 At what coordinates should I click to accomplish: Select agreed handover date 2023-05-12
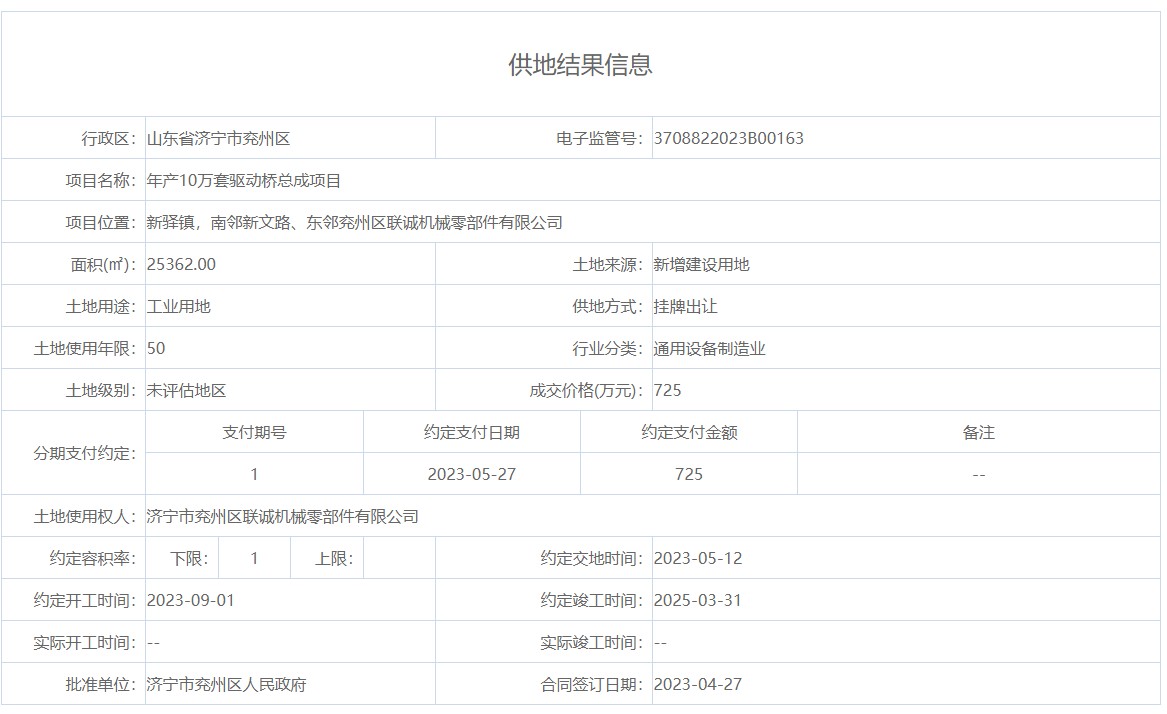tap(698, 559)
